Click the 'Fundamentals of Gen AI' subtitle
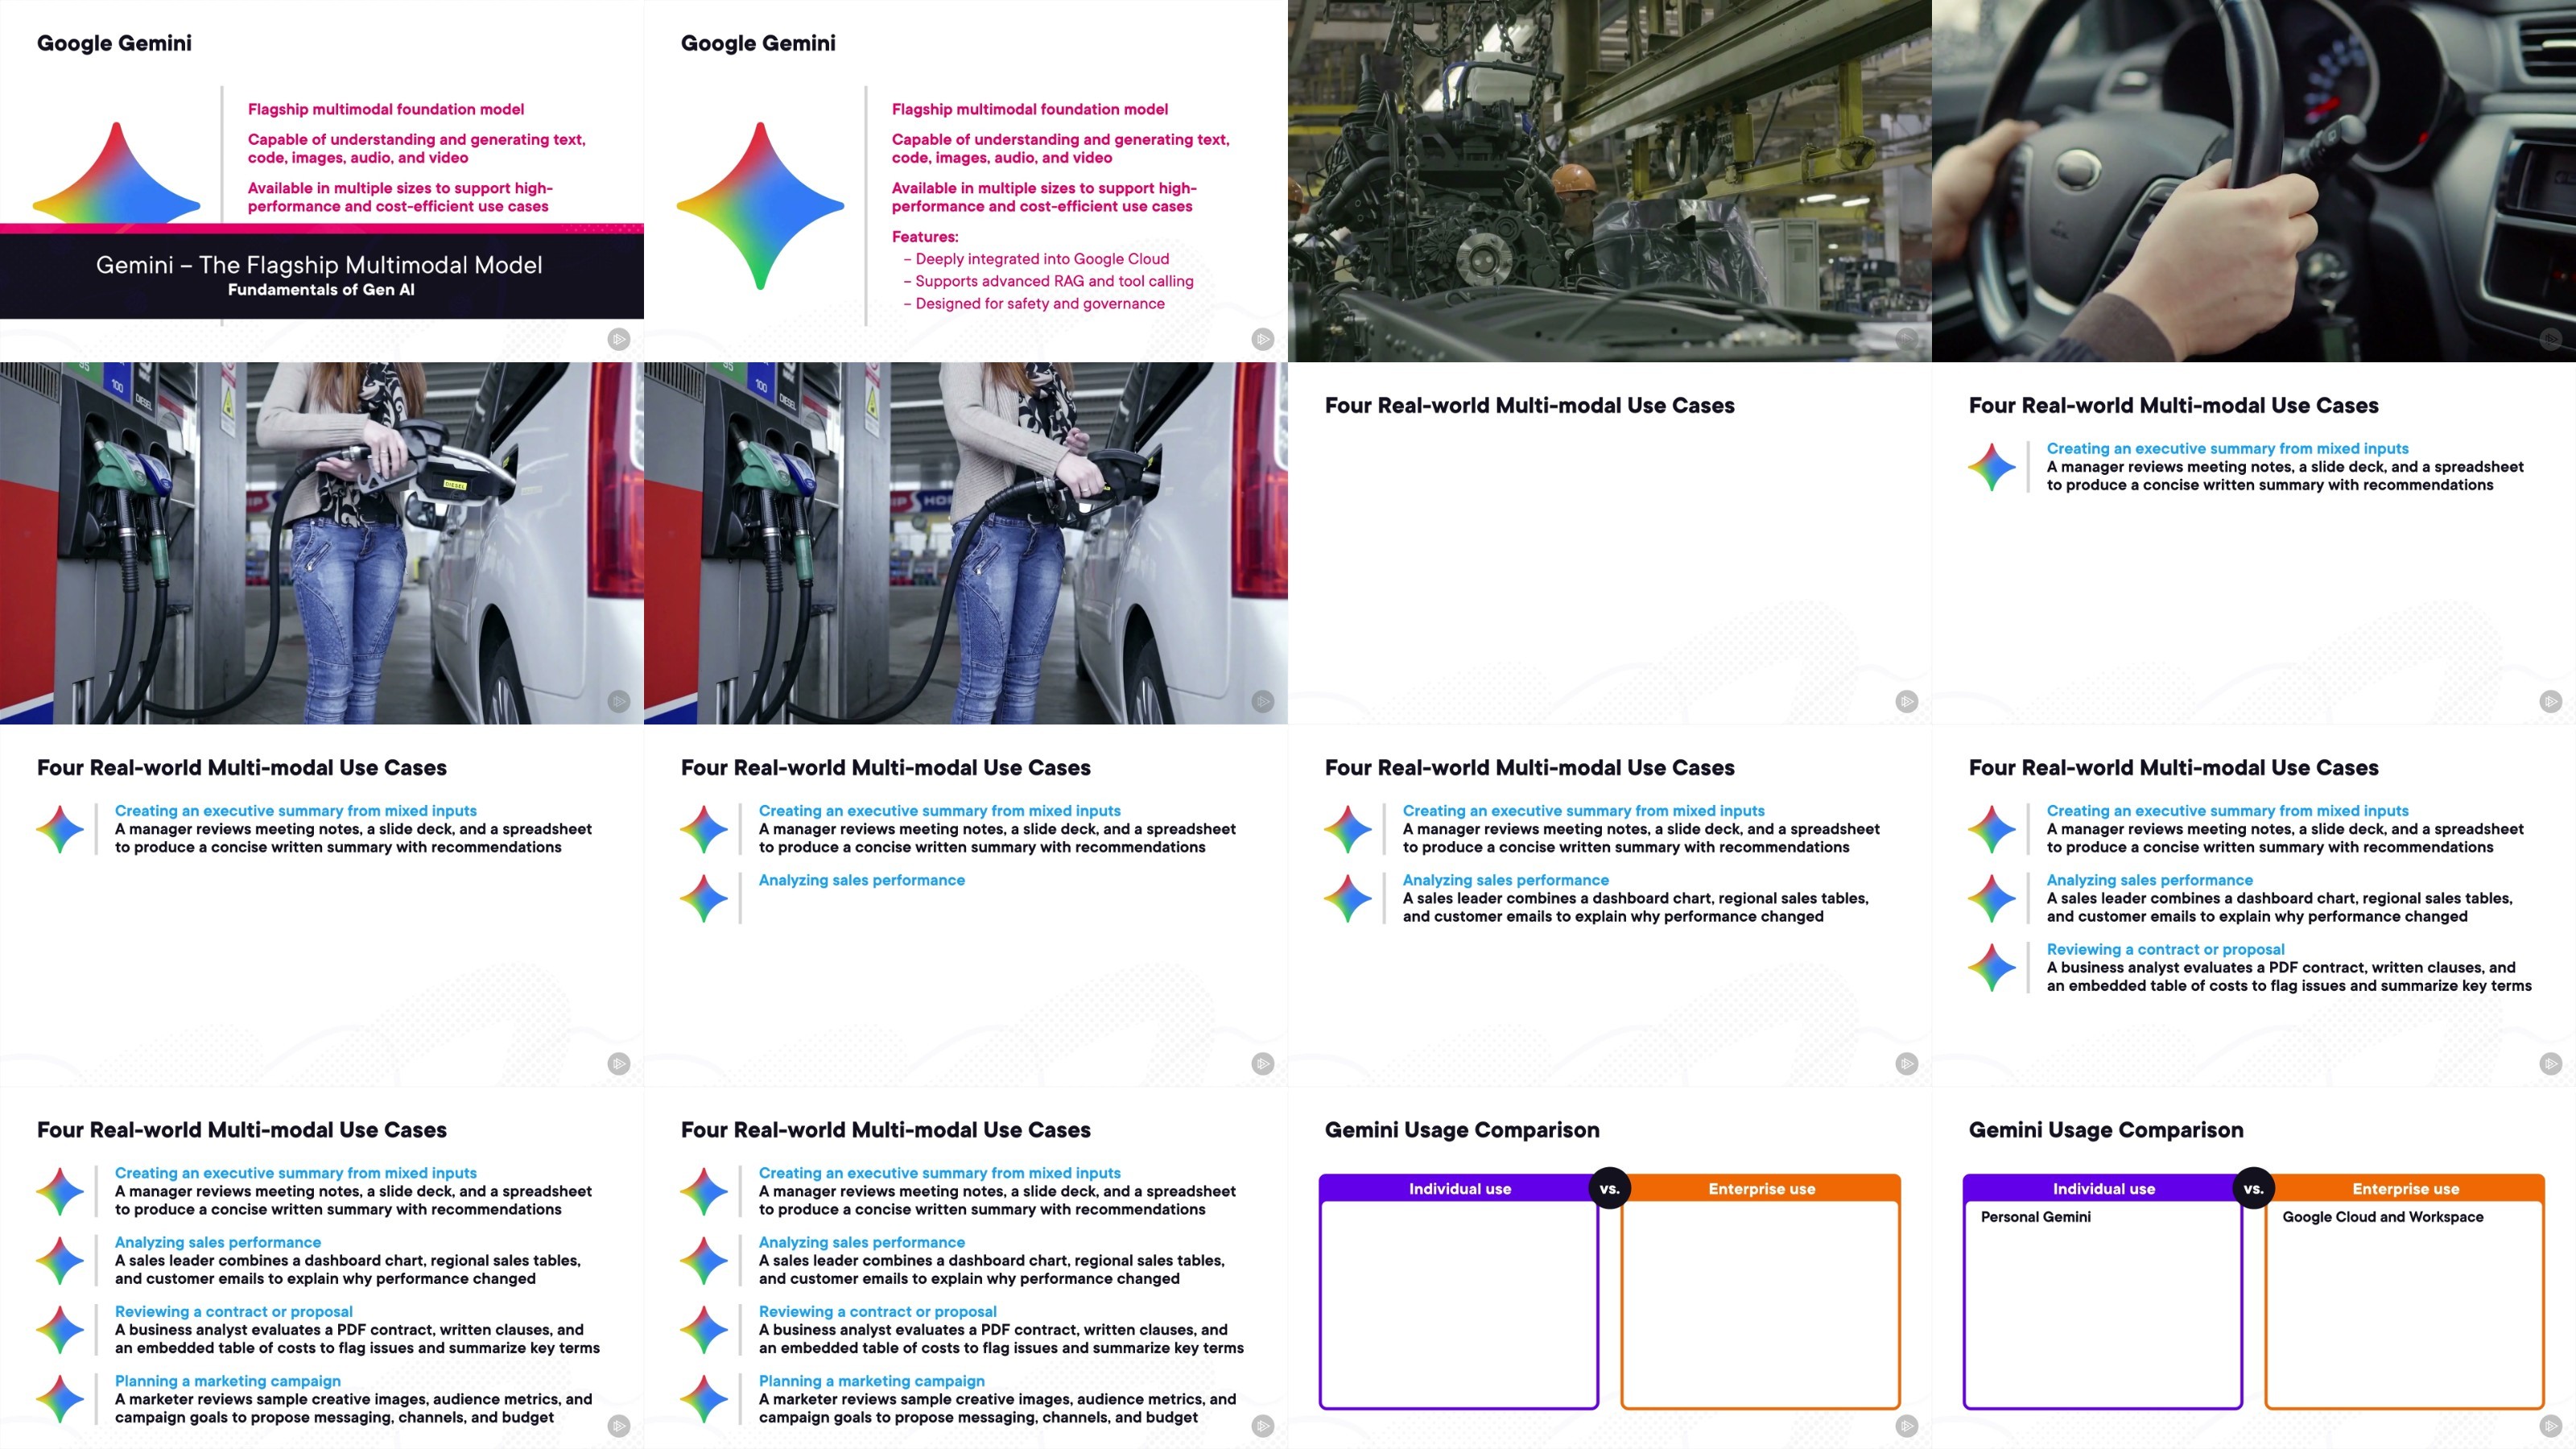This screenshot has height=1449, width=2576. pos(321,290)
